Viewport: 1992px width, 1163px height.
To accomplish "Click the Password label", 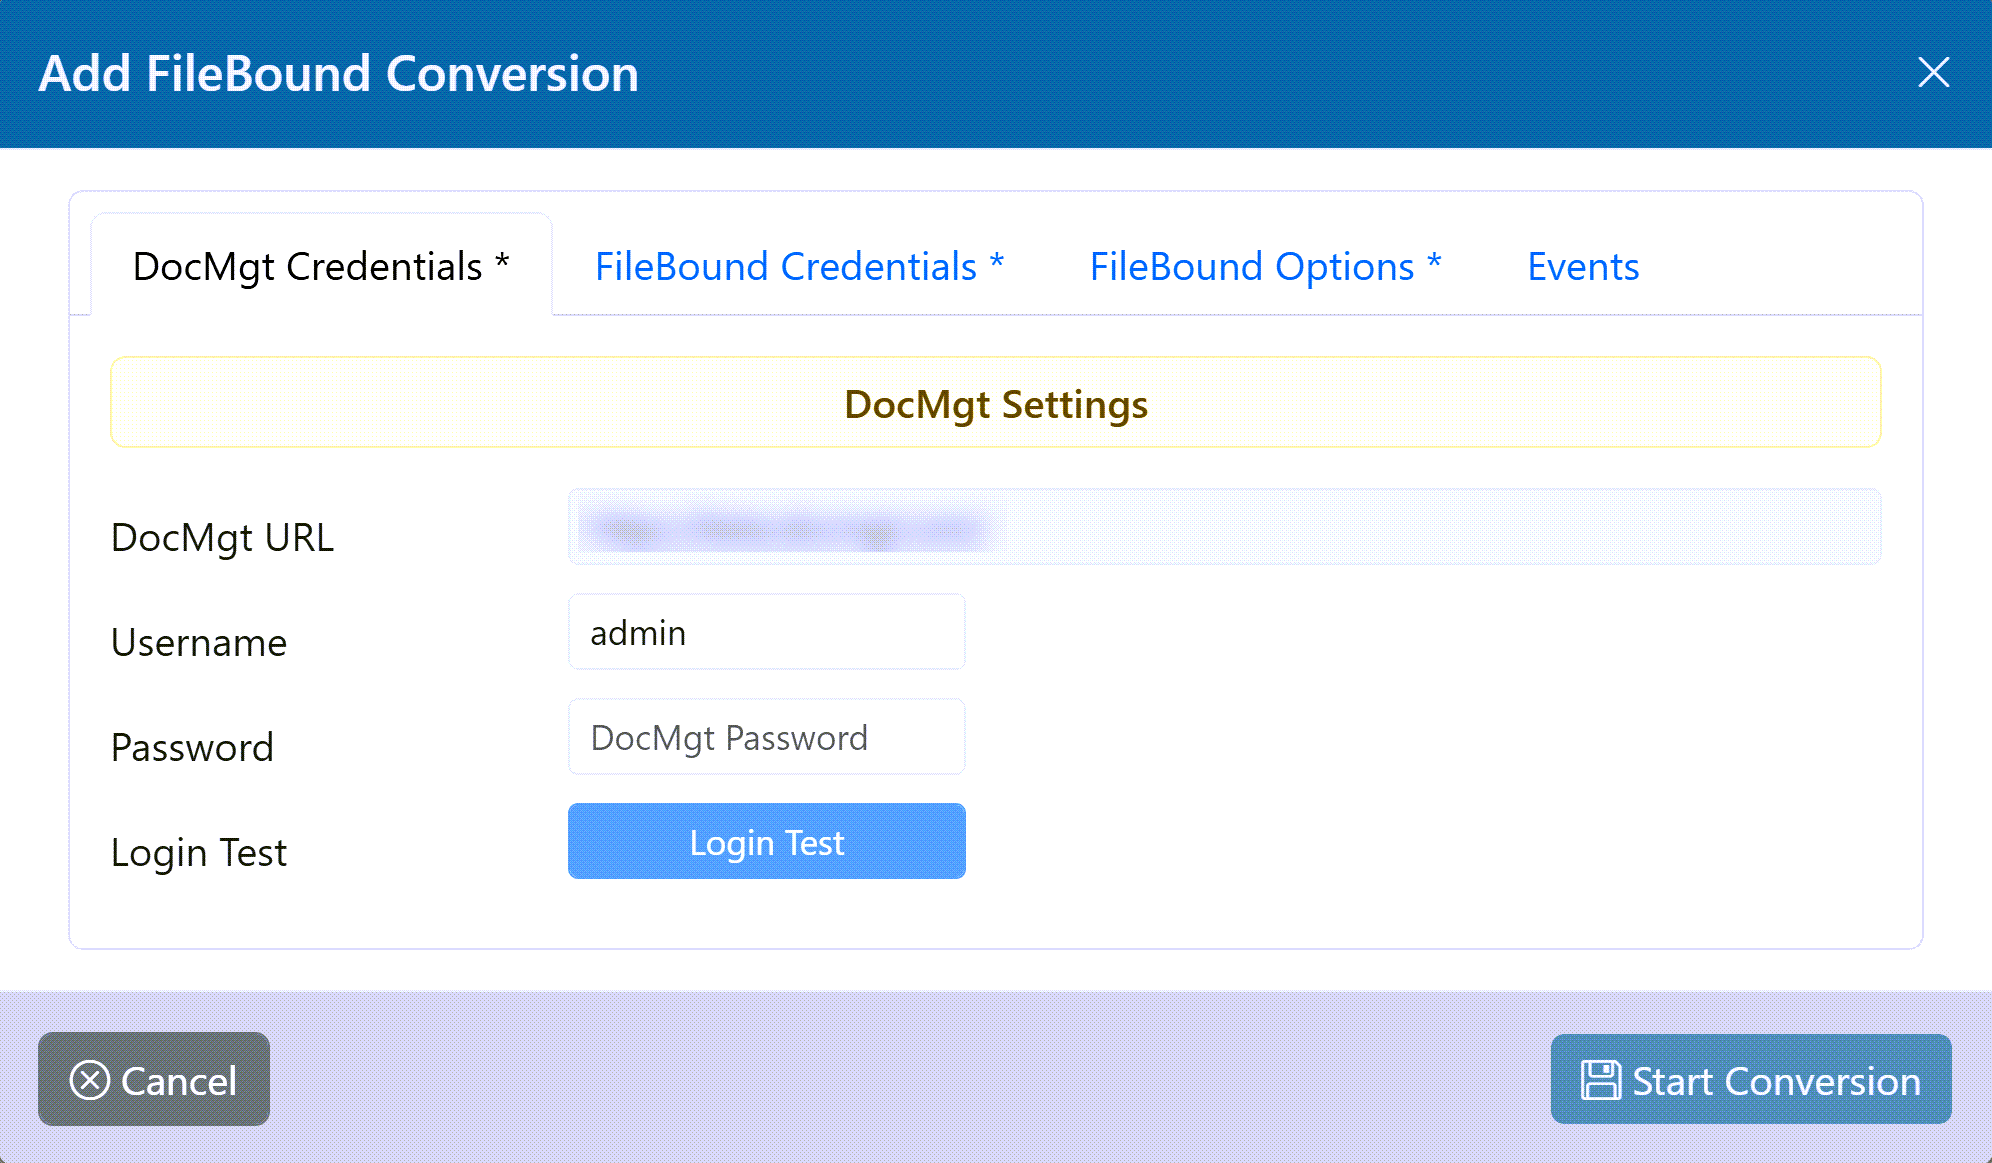I will pos(192,748).
